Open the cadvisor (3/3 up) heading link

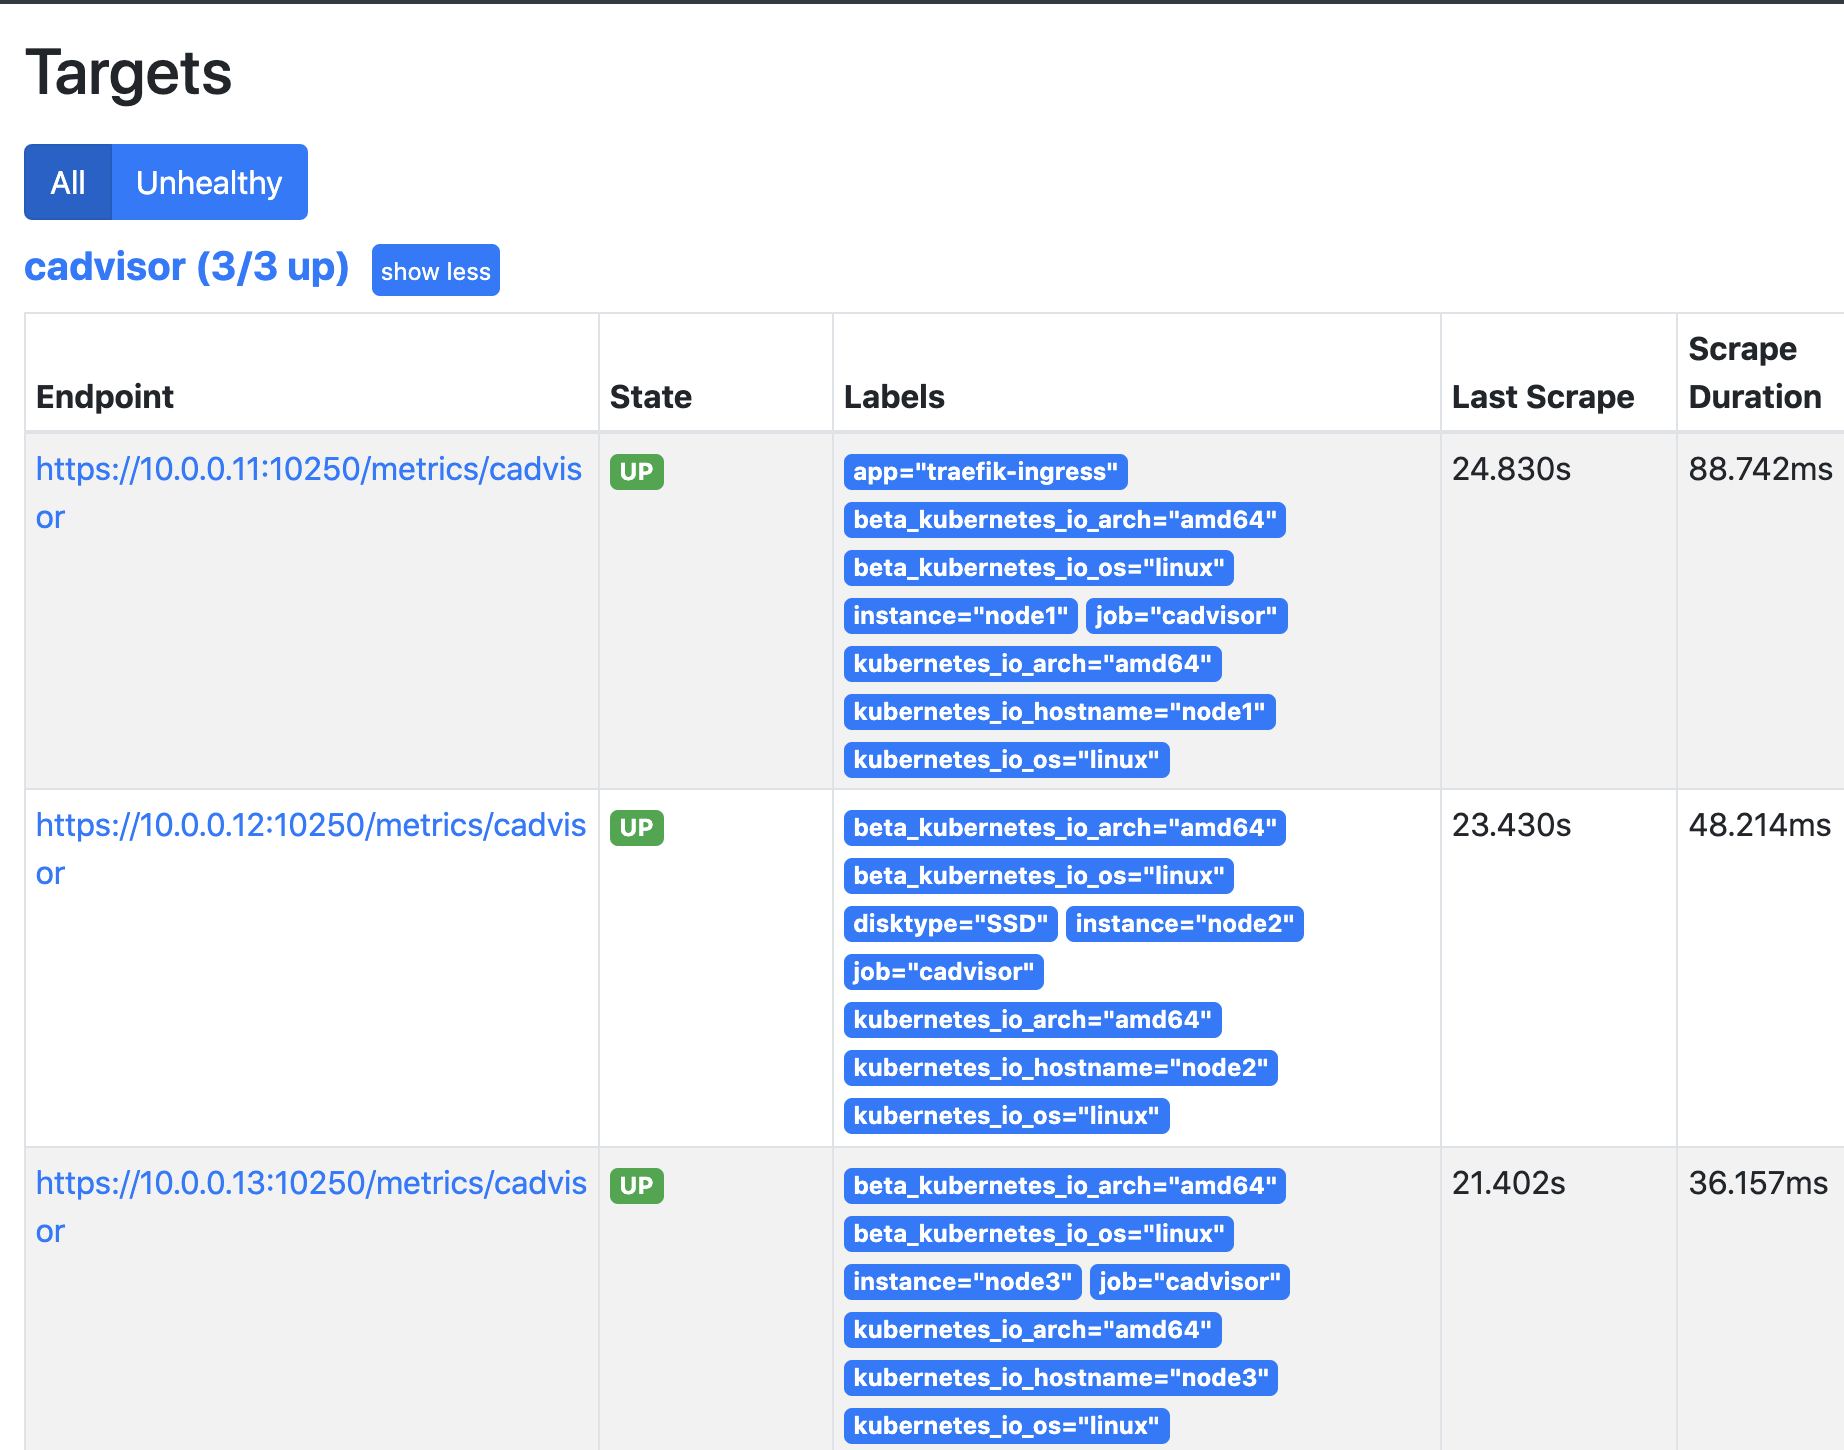click(186, 267)
